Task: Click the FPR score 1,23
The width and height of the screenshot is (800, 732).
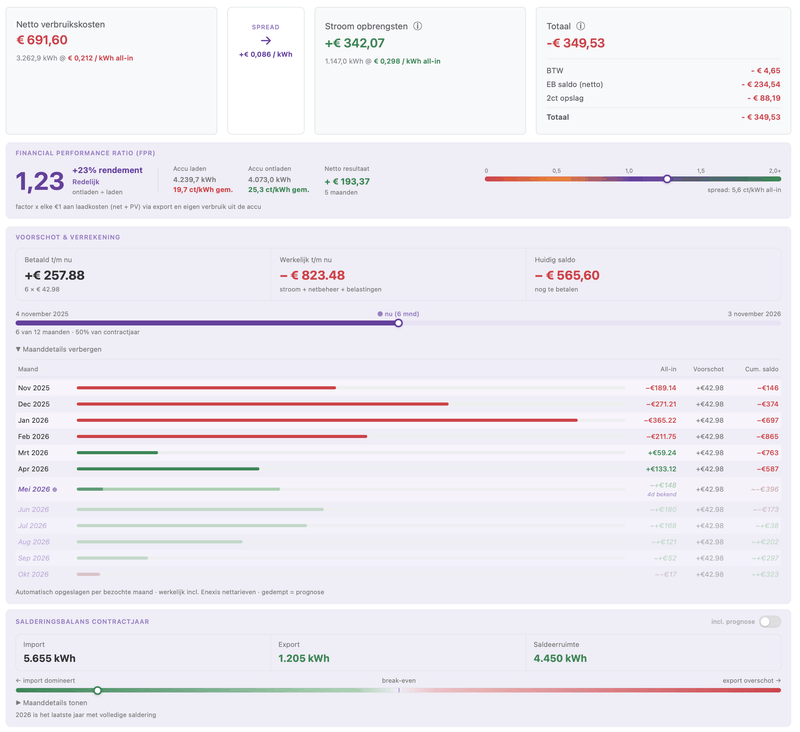Action: click(40, 182)
